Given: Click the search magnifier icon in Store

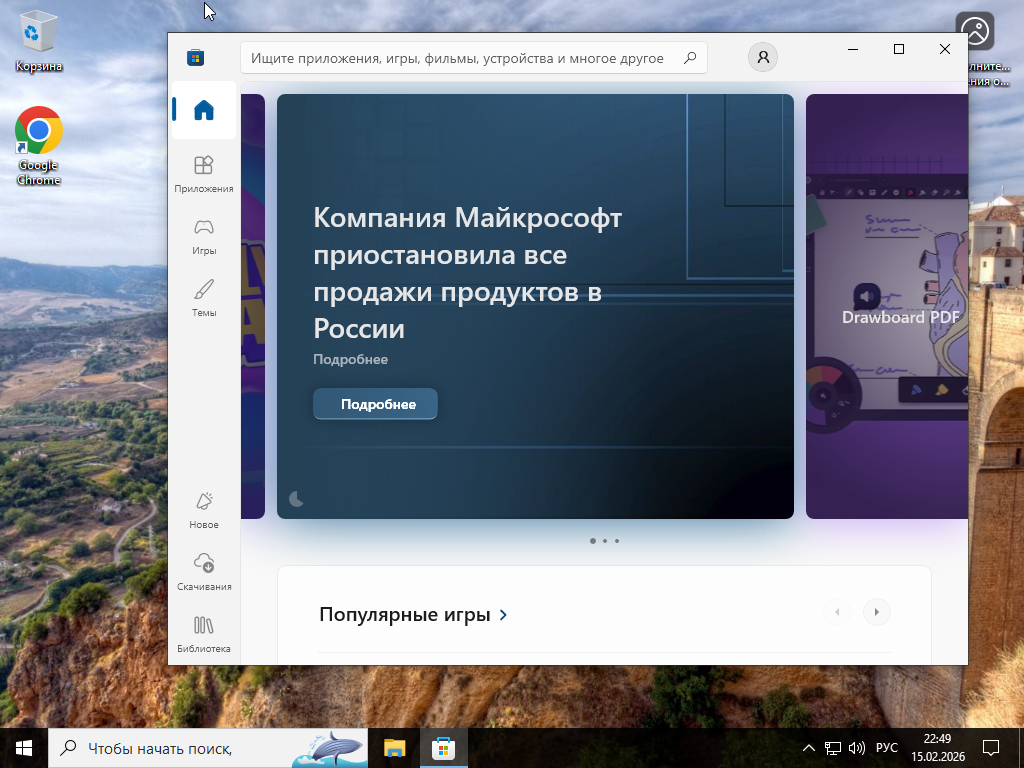Looking at the screenshot, I should (690, 58).
